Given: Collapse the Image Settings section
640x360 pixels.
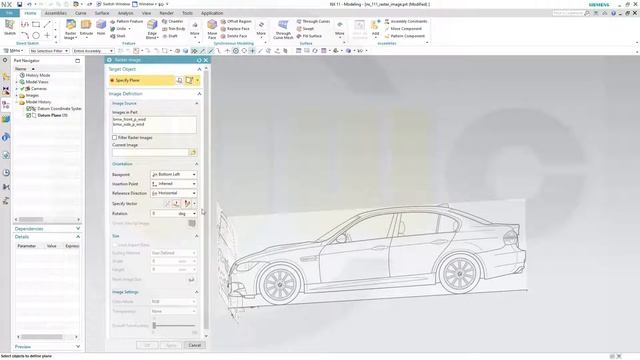Looking at the screenshot, I should (196, 292).
